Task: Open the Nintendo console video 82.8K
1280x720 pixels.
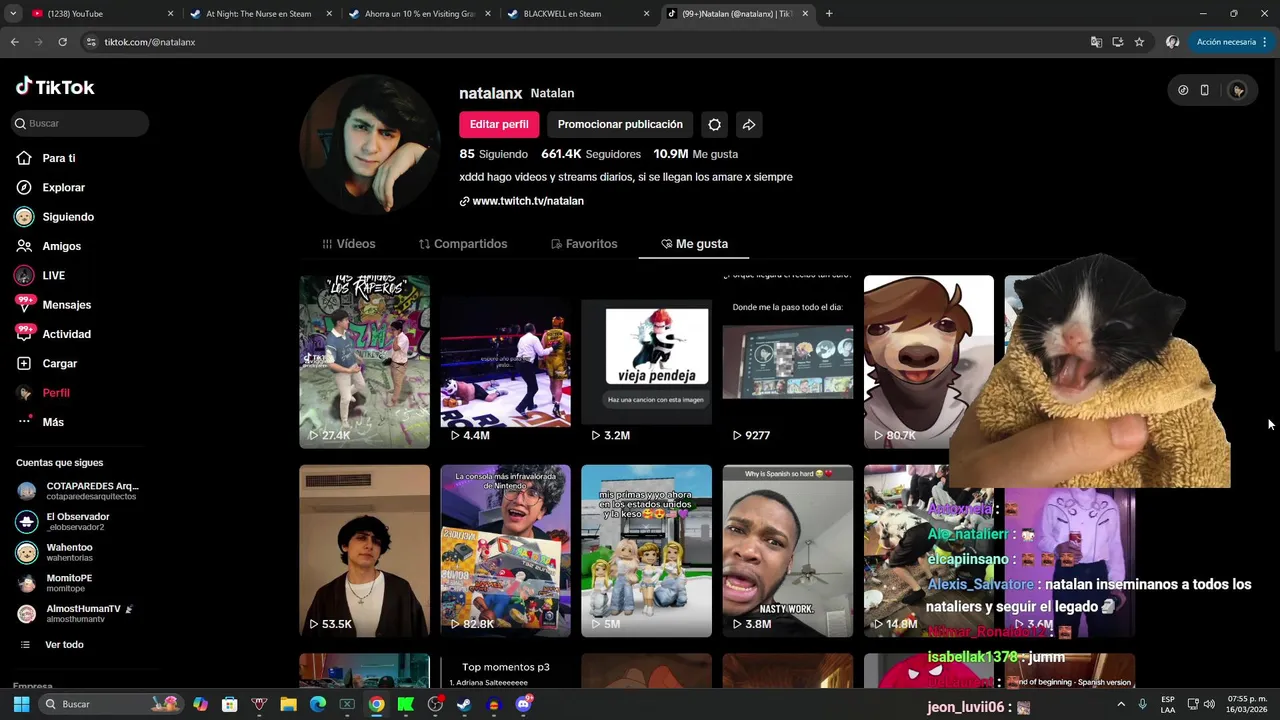Action: tap(505, 551)
